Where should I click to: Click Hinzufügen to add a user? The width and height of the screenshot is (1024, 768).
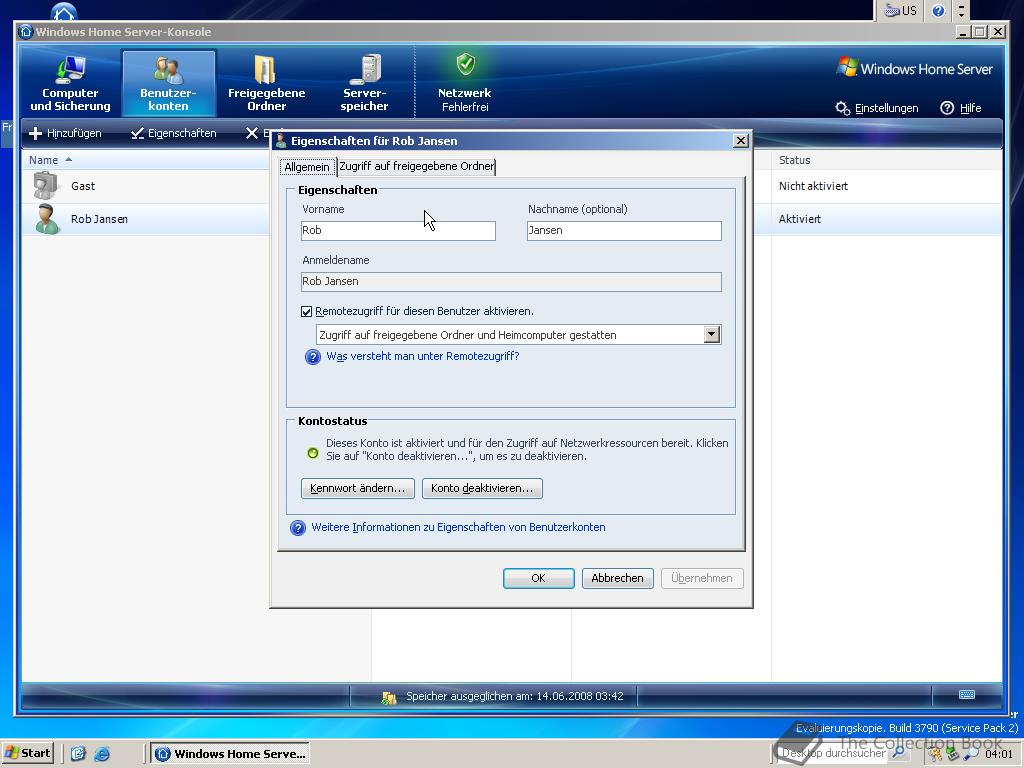coord(65,133)
